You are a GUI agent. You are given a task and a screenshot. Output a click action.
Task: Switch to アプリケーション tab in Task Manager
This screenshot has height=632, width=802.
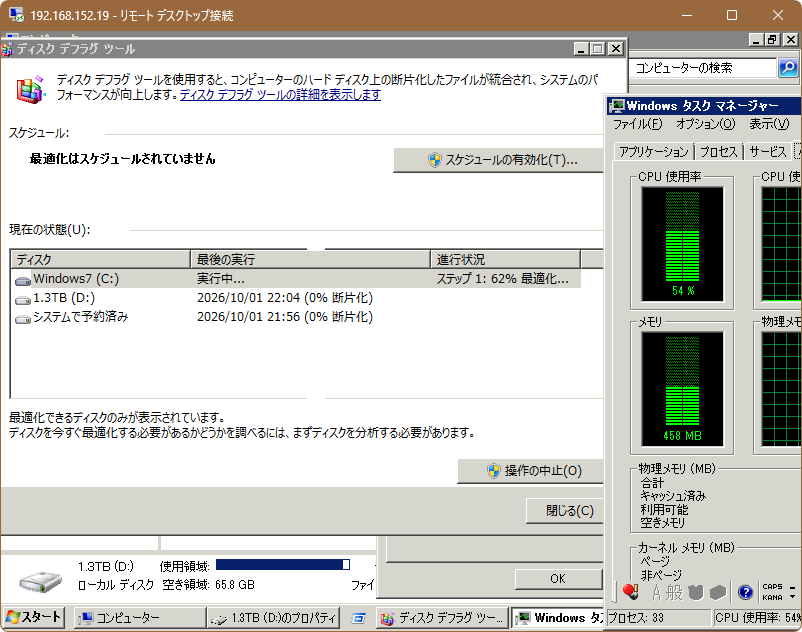click(654, 152)
